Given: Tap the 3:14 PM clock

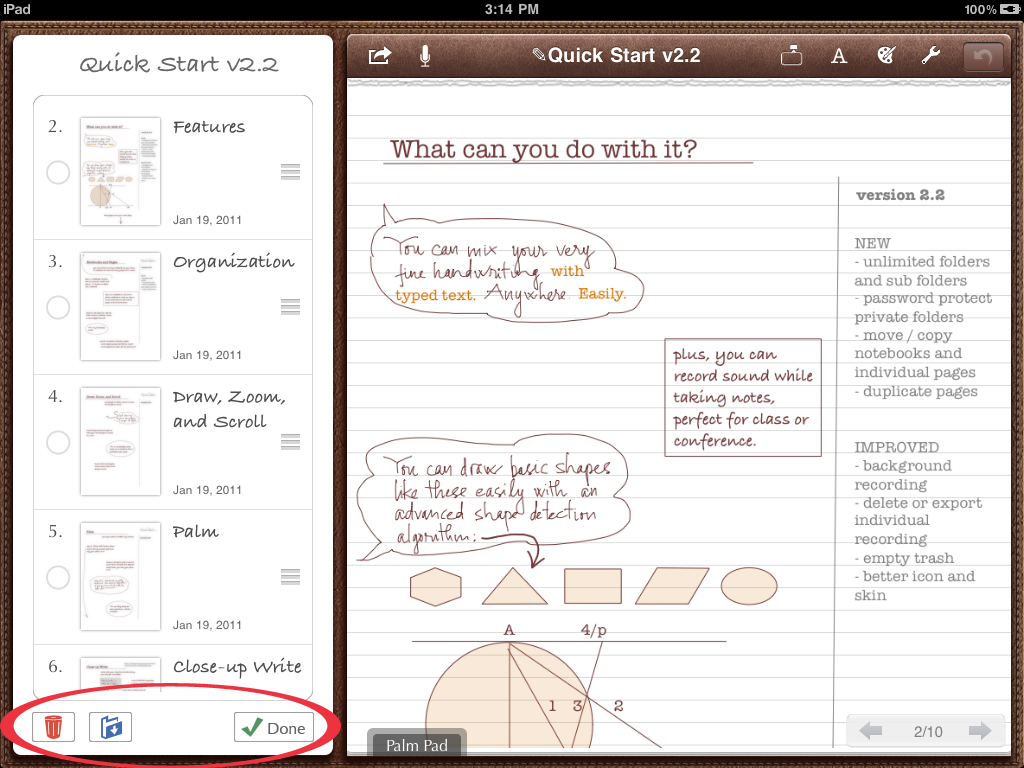Looking at the screenshot, I should pyautogui.click(x=511, y=9).
